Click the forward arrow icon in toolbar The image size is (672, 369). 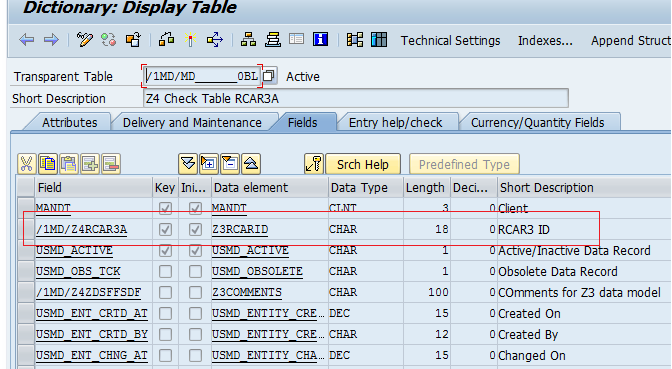click(x=51, y=40)
